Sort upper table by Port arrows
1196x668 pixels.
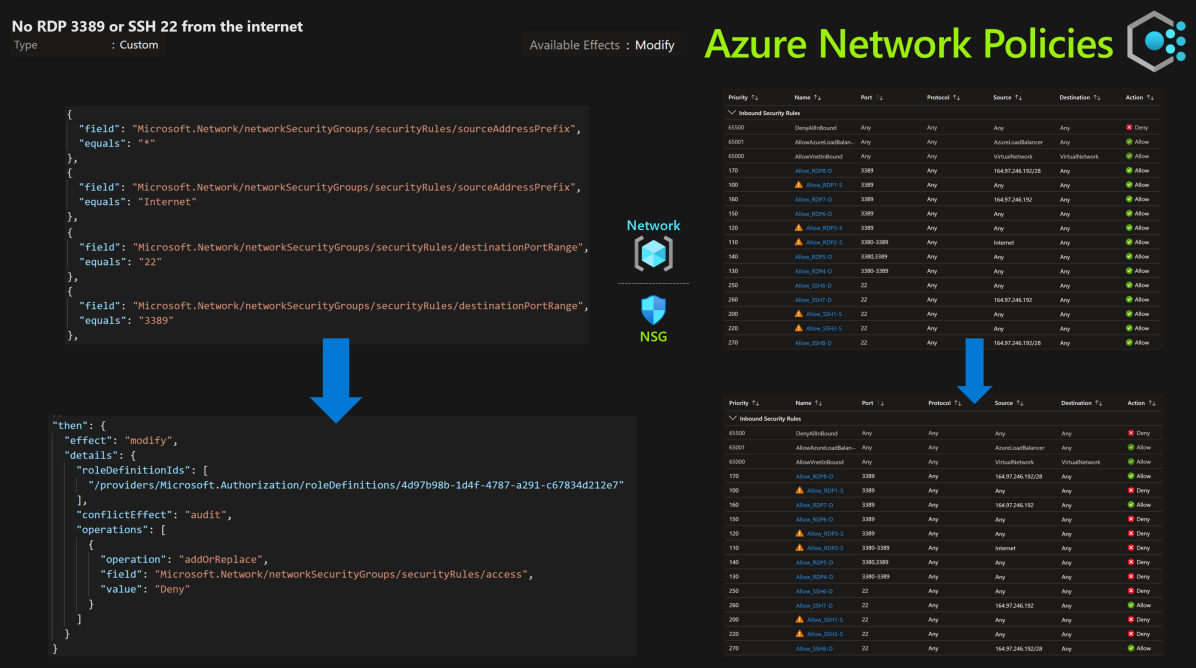879,98
